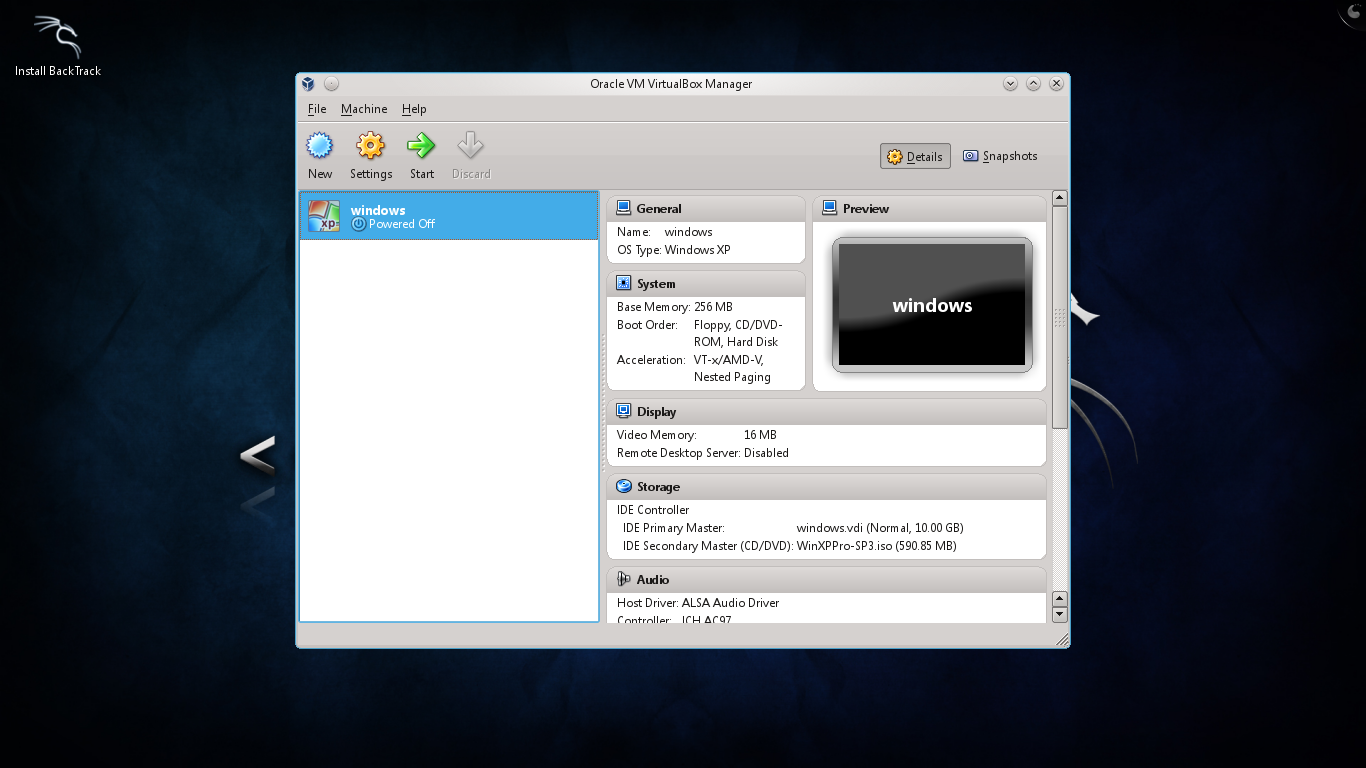Switch to the Snapshots view

tap(1000, 156)
